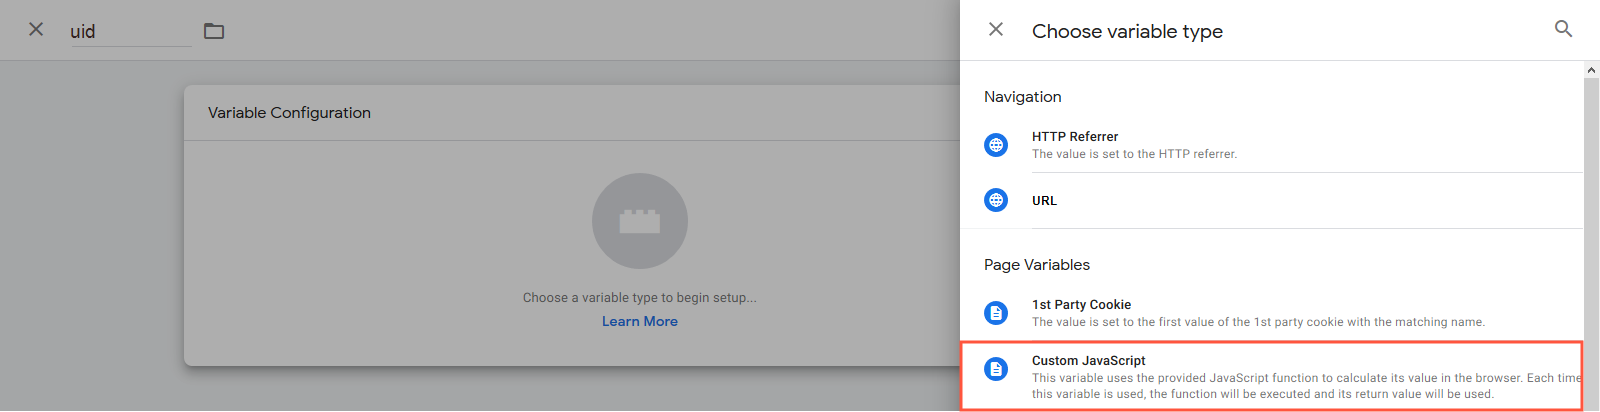Click the lego block placeholder icon
The height and width of the screenshot is (412, 1600).
(640, 221)
